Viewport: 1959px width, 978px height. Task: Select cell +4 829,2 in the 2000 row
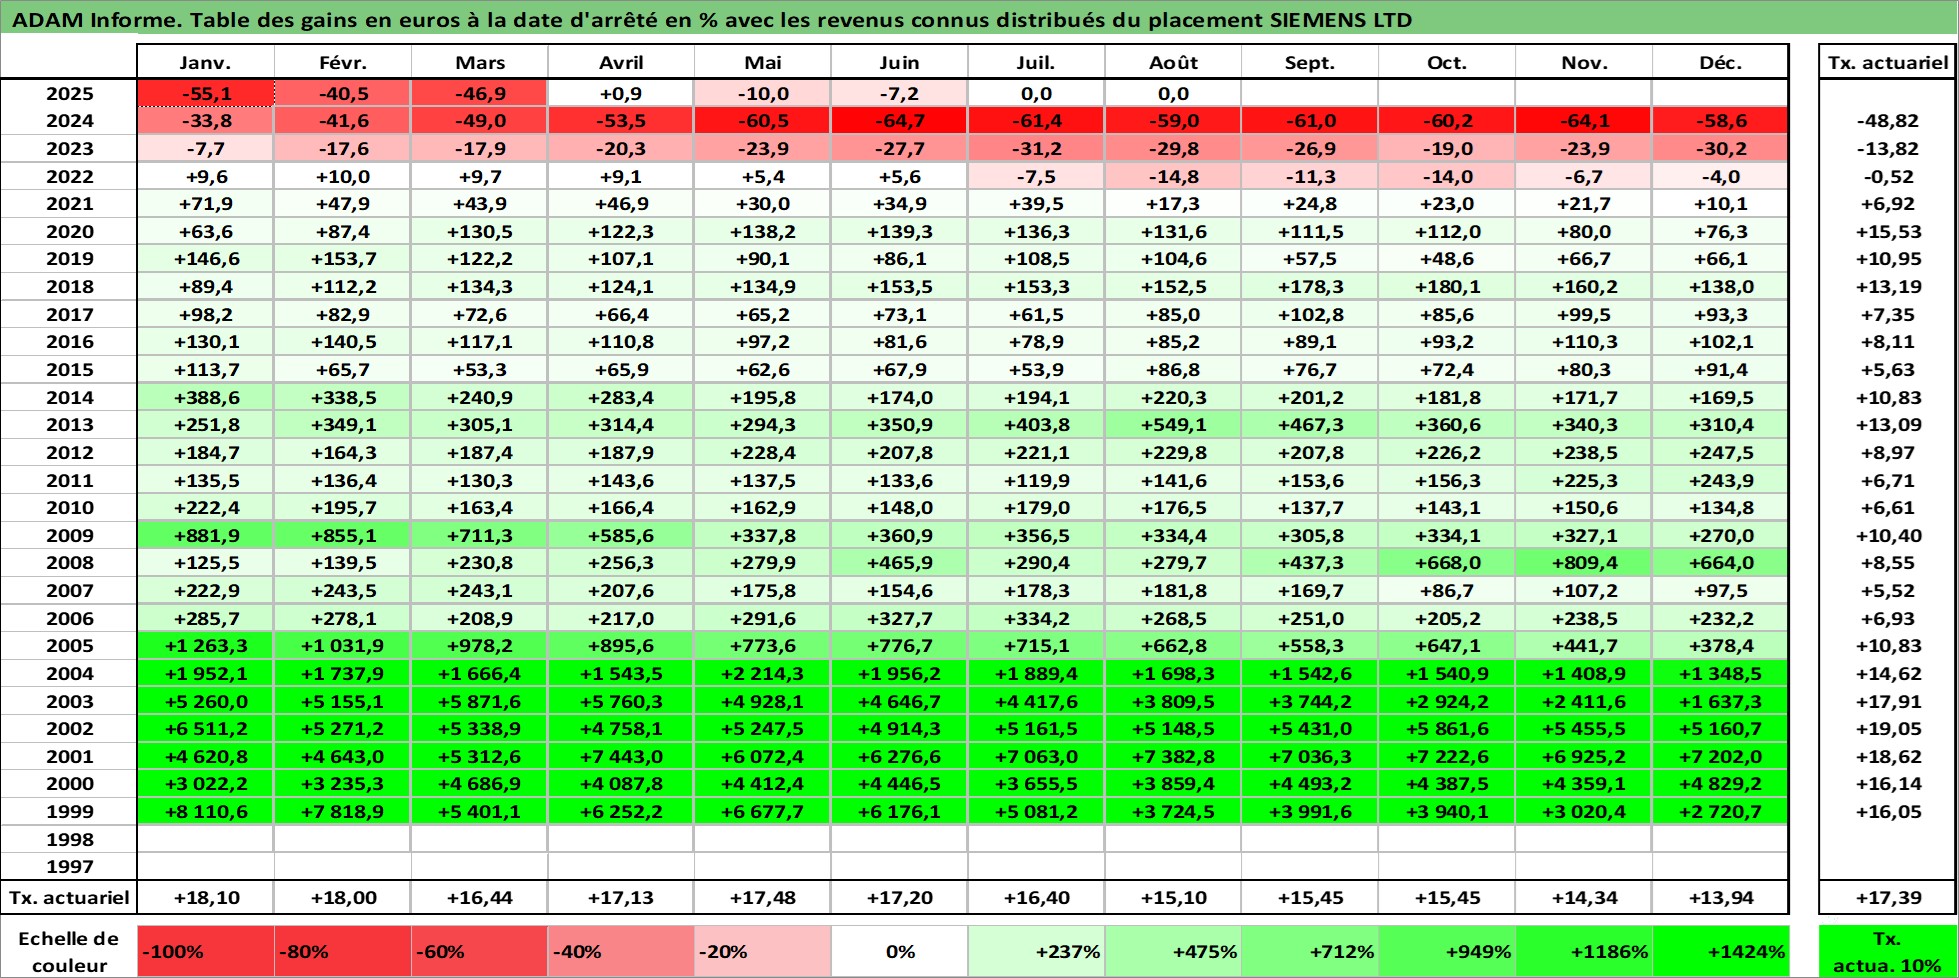tap(1720, 784)
